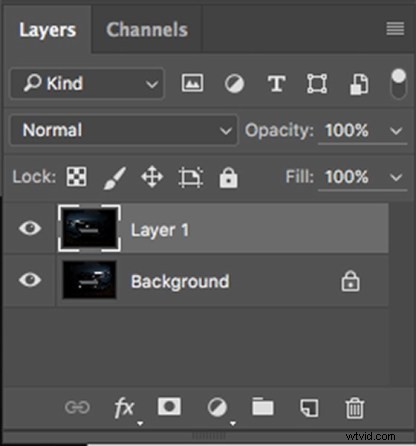Lock all padlock icon
The image size is (416, 446).
point(228,178)
